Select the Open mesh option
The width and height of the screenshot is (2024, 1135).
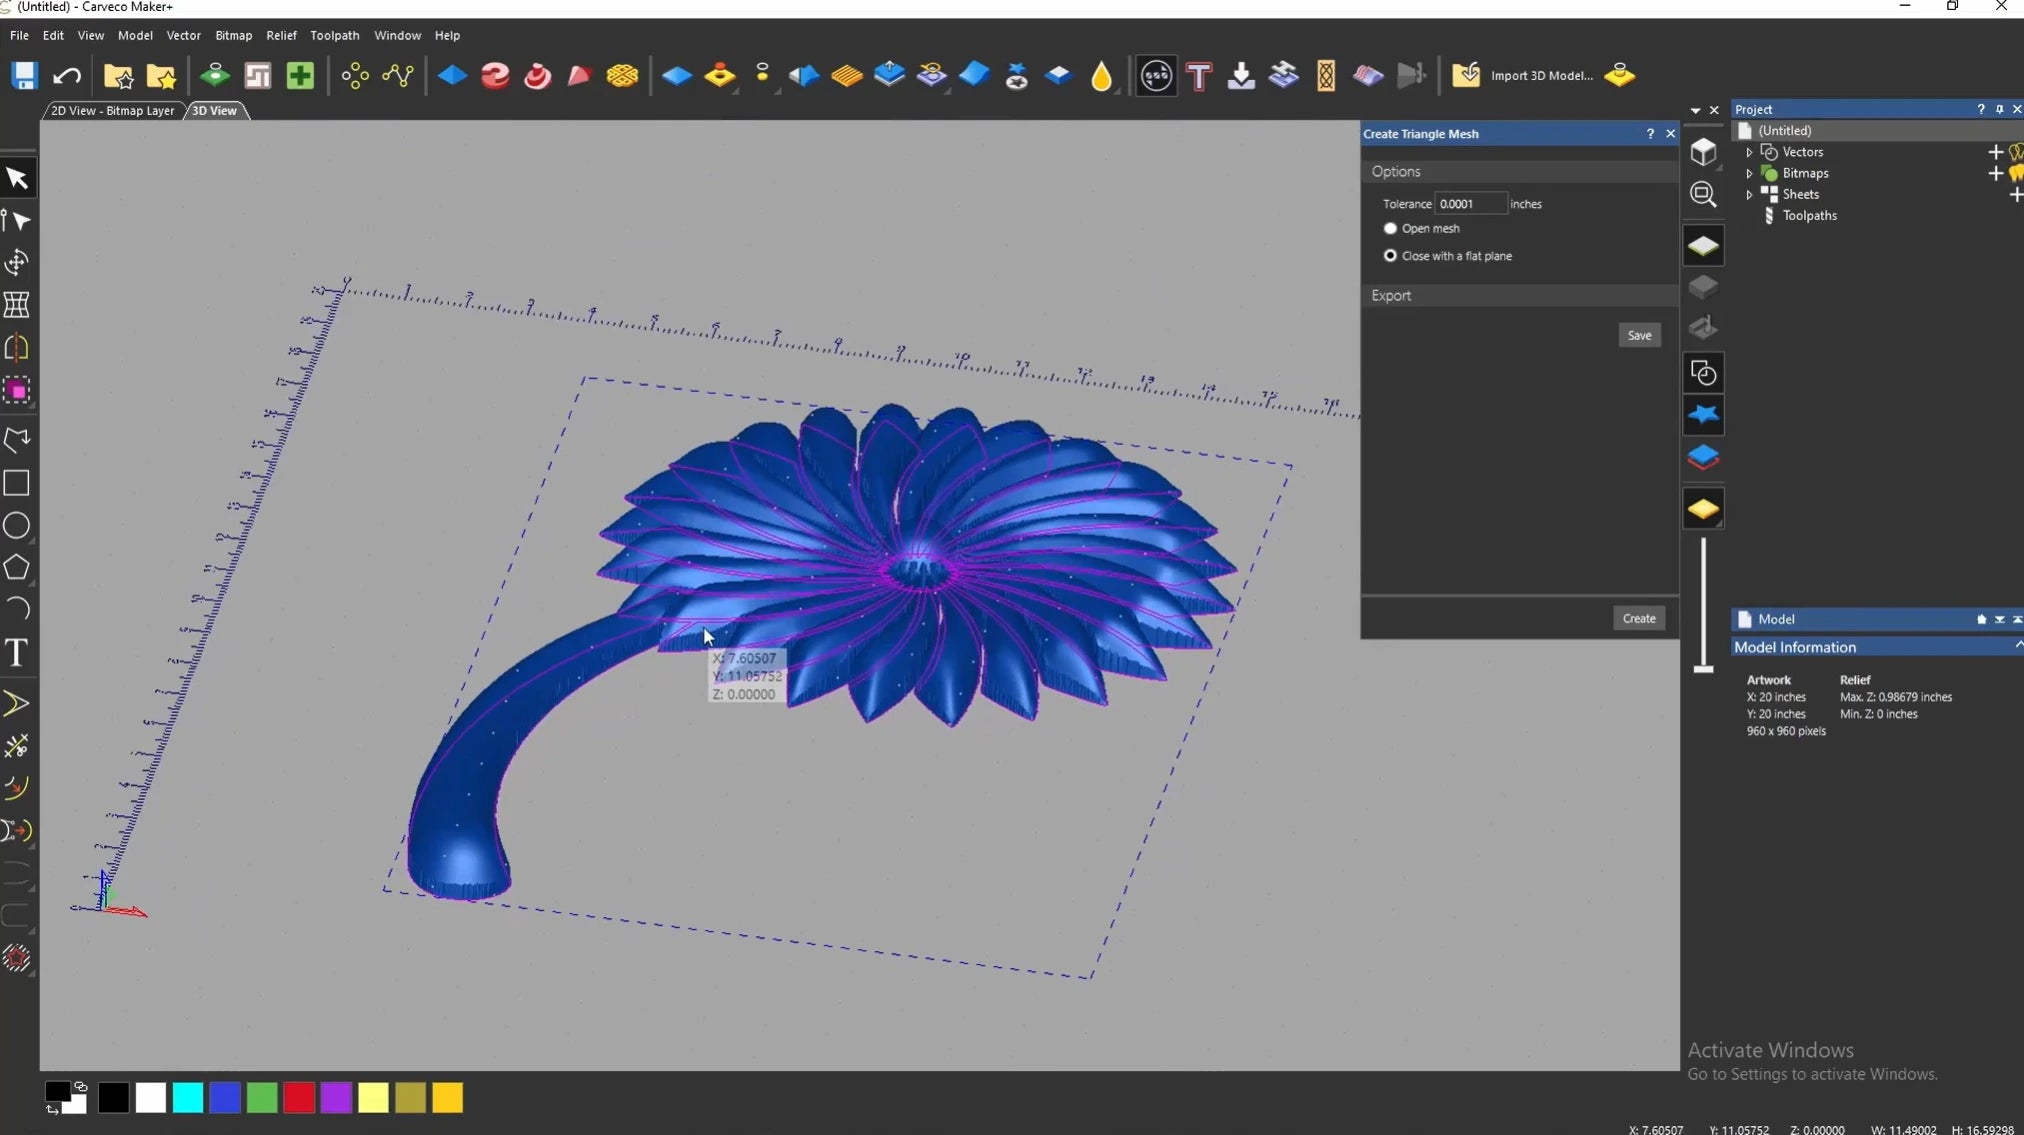[1390, 229]
